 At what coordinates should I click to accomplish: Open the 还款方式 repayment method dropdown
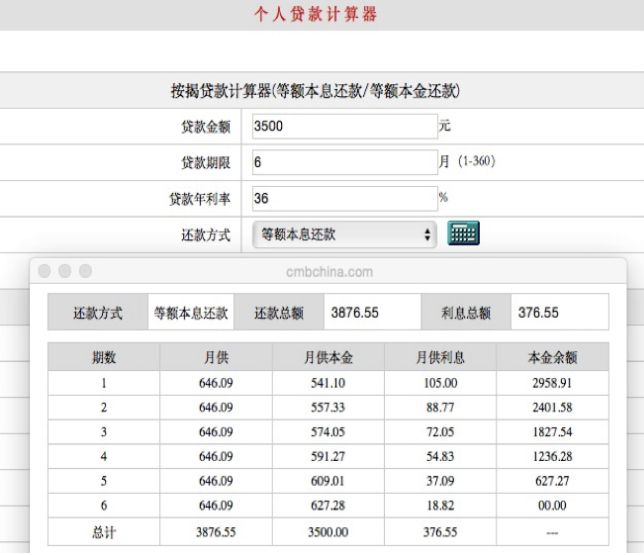click(345, 234)
